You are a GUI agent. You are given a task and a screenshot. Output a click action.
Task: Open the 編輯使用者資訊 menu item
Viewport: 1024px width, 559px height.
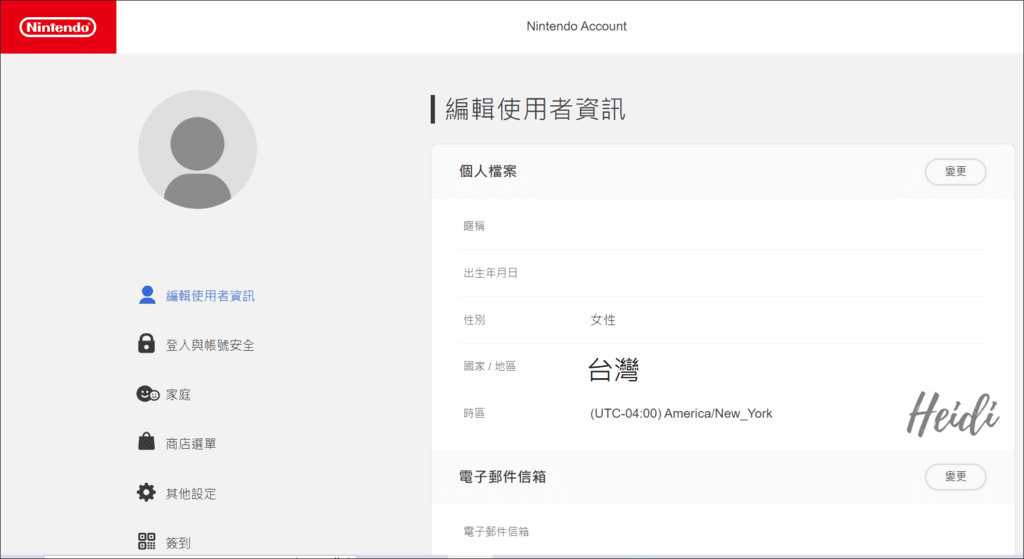click(210, 296)
